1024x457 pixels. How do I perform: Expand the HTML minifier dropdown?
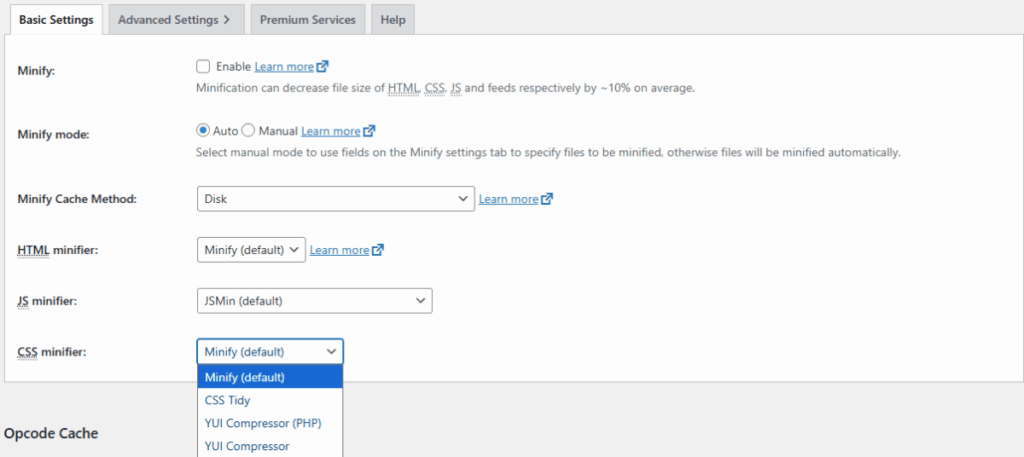pyautogui.click(x=251, y=250)
